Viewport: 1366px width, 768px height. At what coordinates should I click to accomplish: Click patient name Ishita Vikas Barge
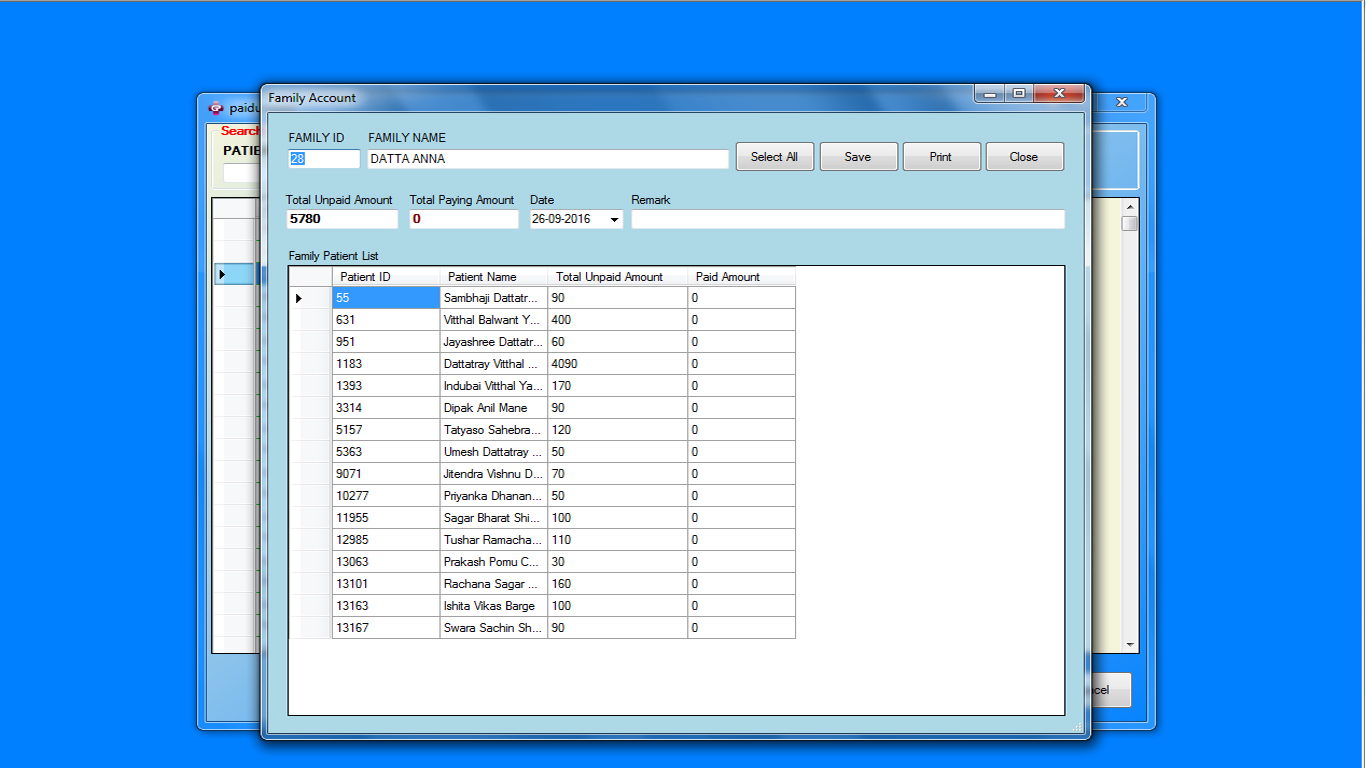[494, 606]
